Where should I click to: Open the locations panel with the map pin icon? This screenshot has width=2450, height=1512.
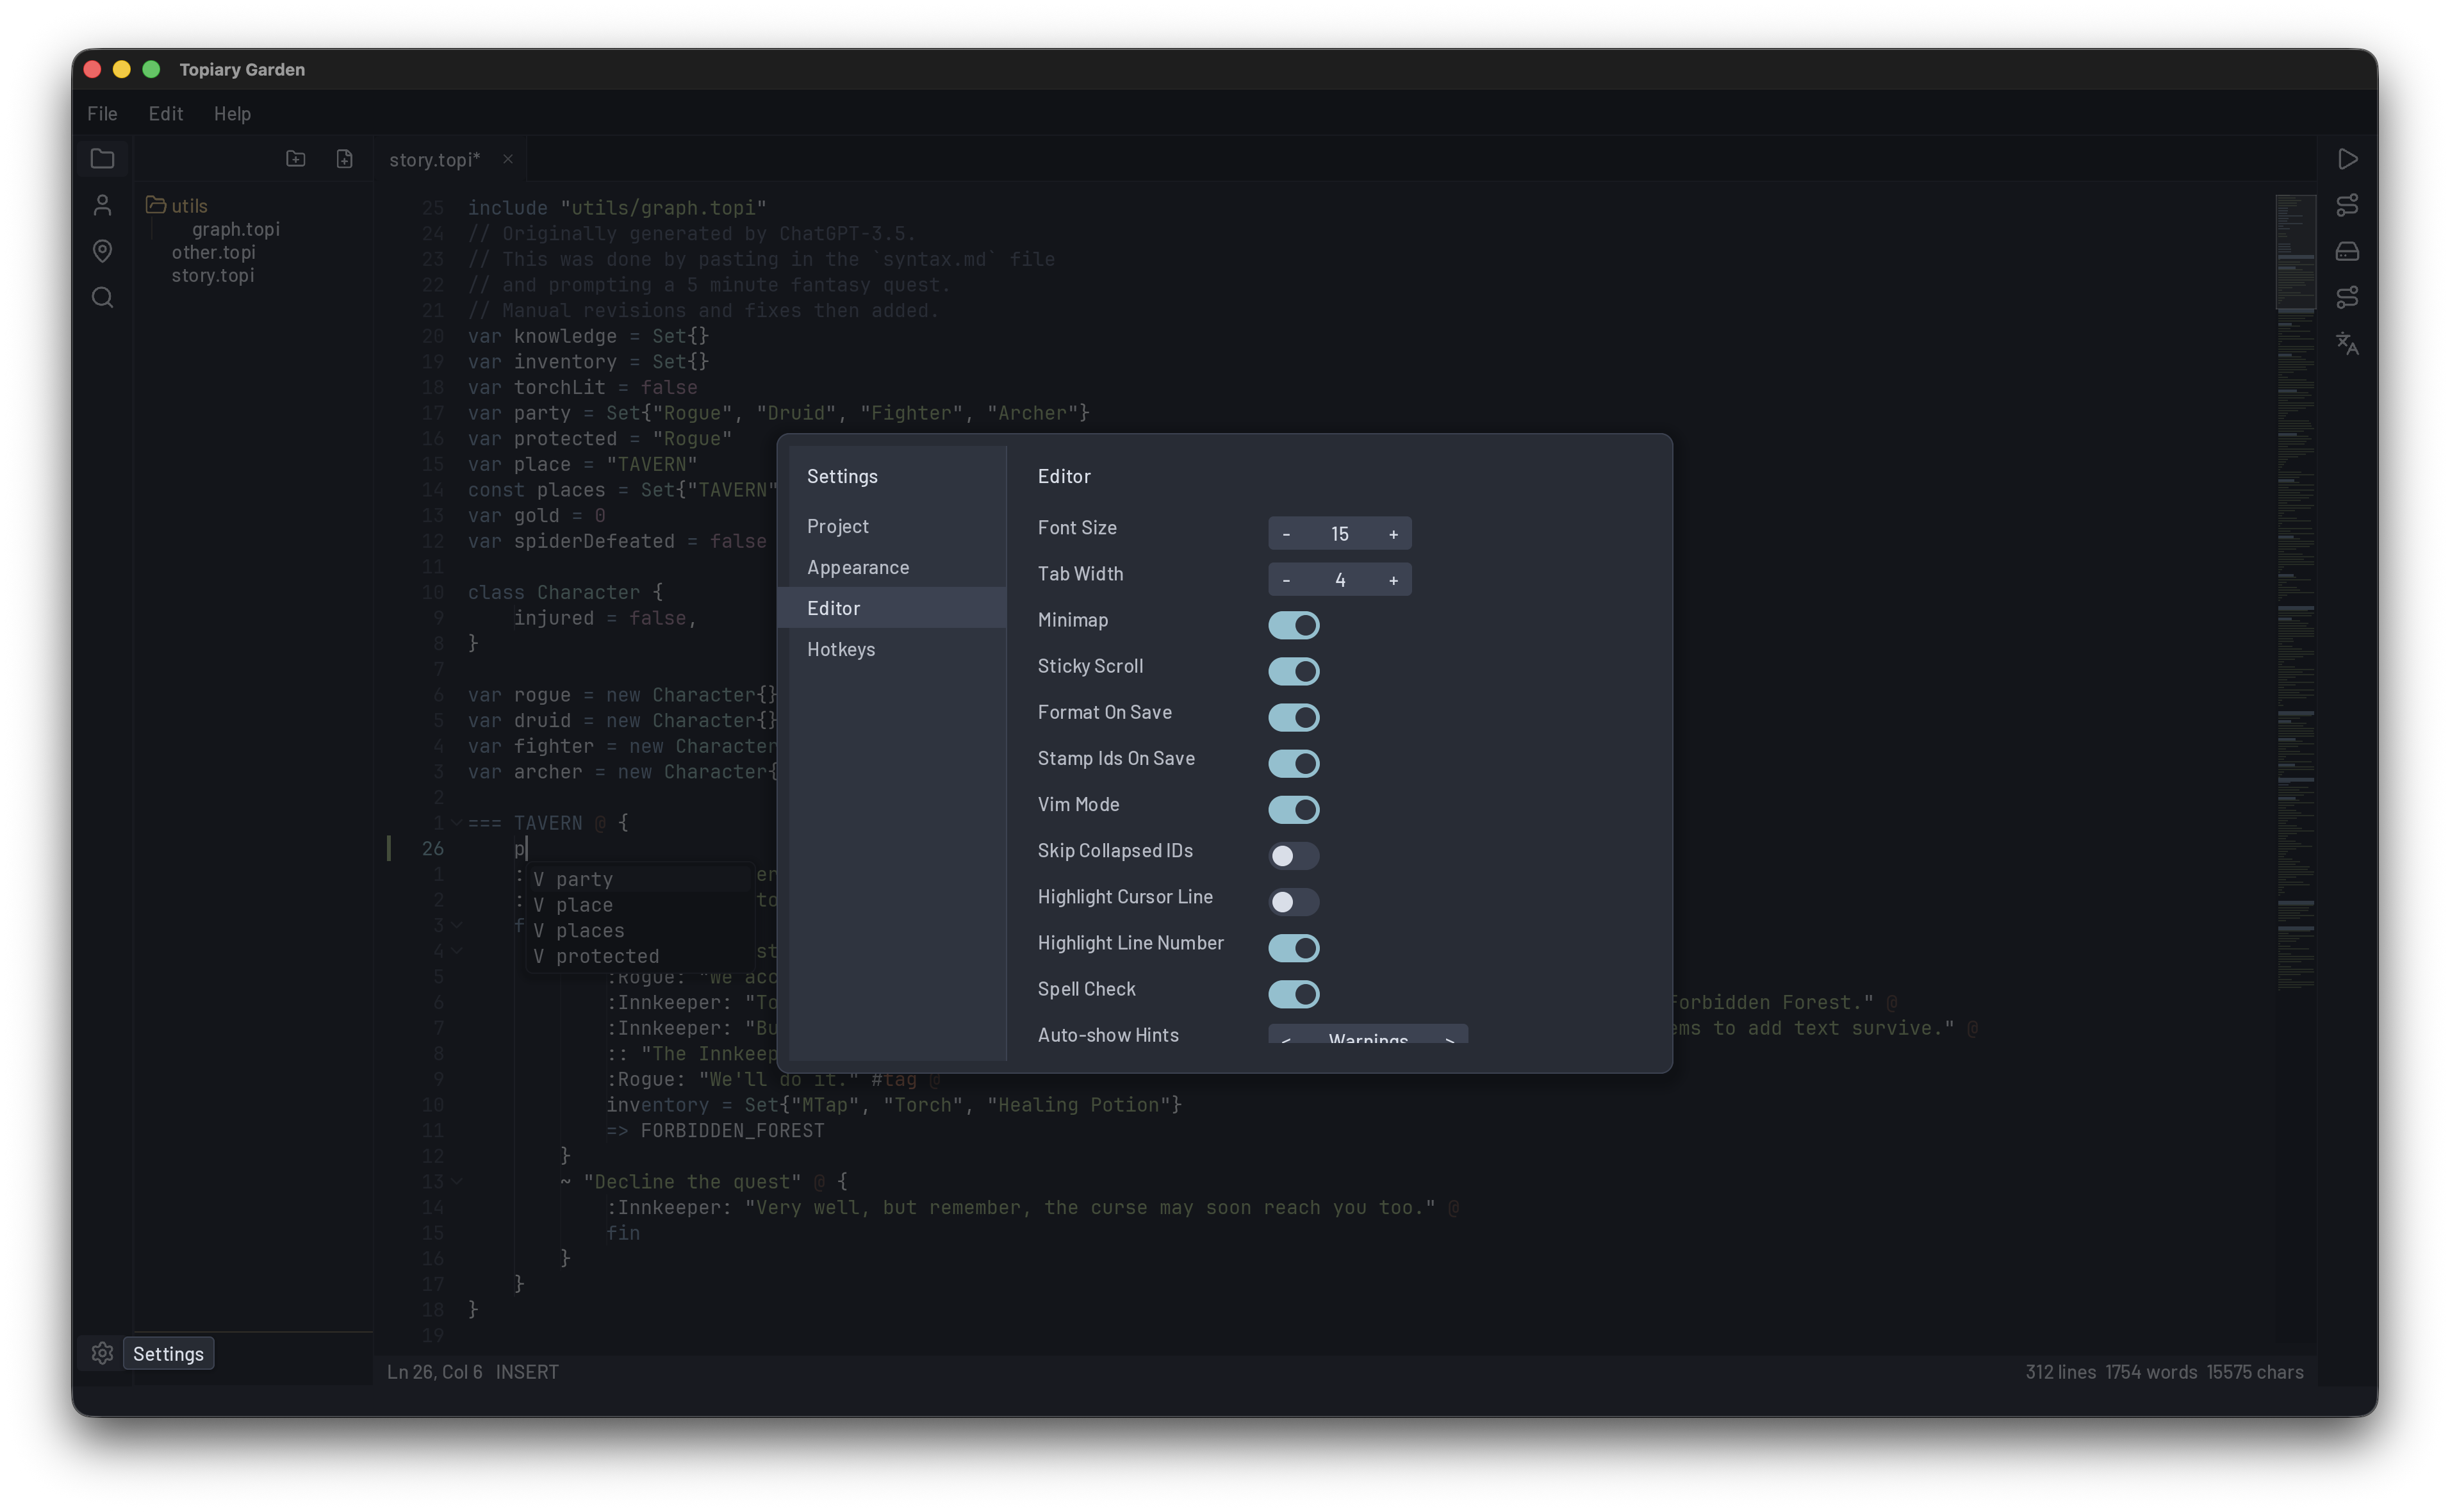tap(102, 251)
